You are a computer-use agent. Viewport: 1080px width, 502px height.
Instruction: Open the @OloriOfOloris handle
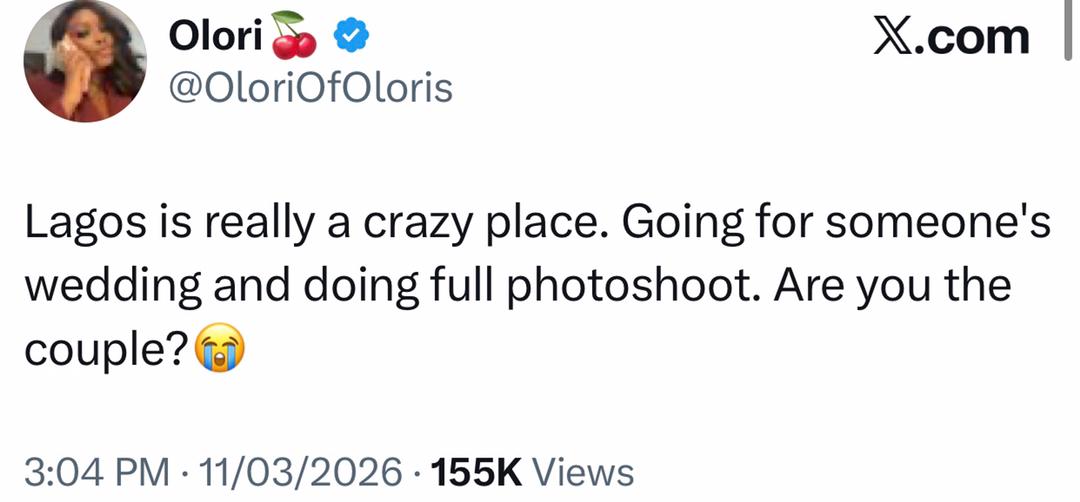point(313,88)
